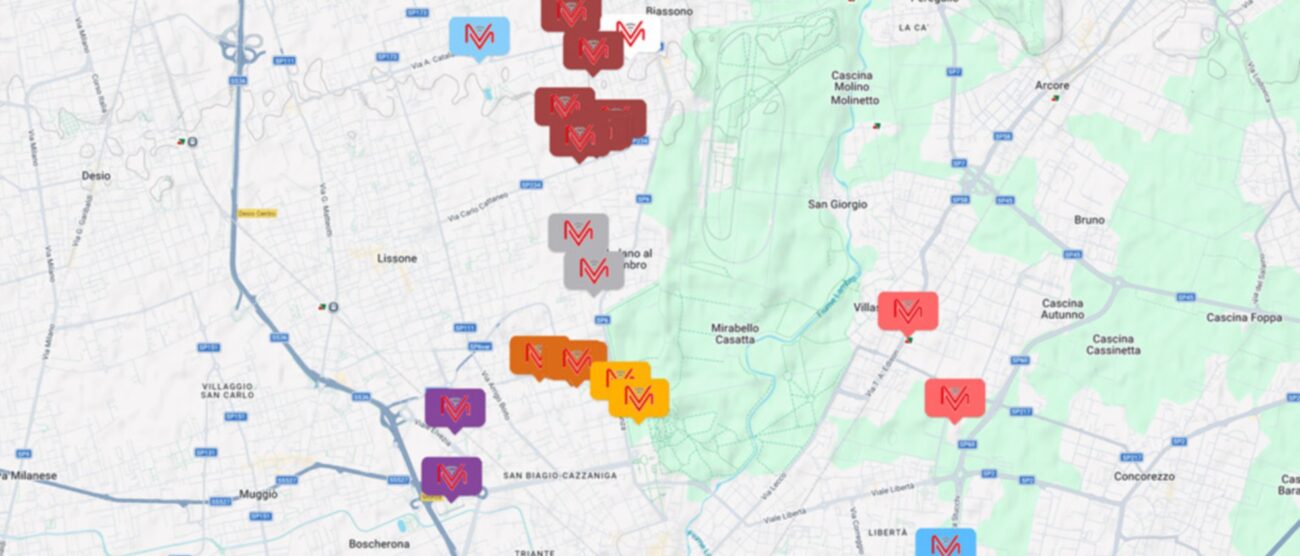Click the Cascina Autunno label
The width and height of the screenshot is (1300, 556).
point(1062,309)
